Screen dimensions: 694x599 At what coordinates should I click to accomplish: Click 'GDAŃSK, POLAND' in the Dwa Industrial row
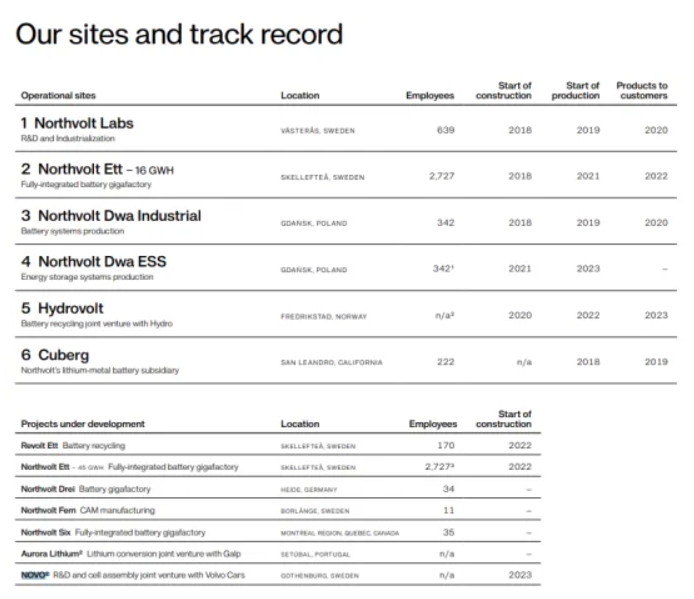point(313,223)
